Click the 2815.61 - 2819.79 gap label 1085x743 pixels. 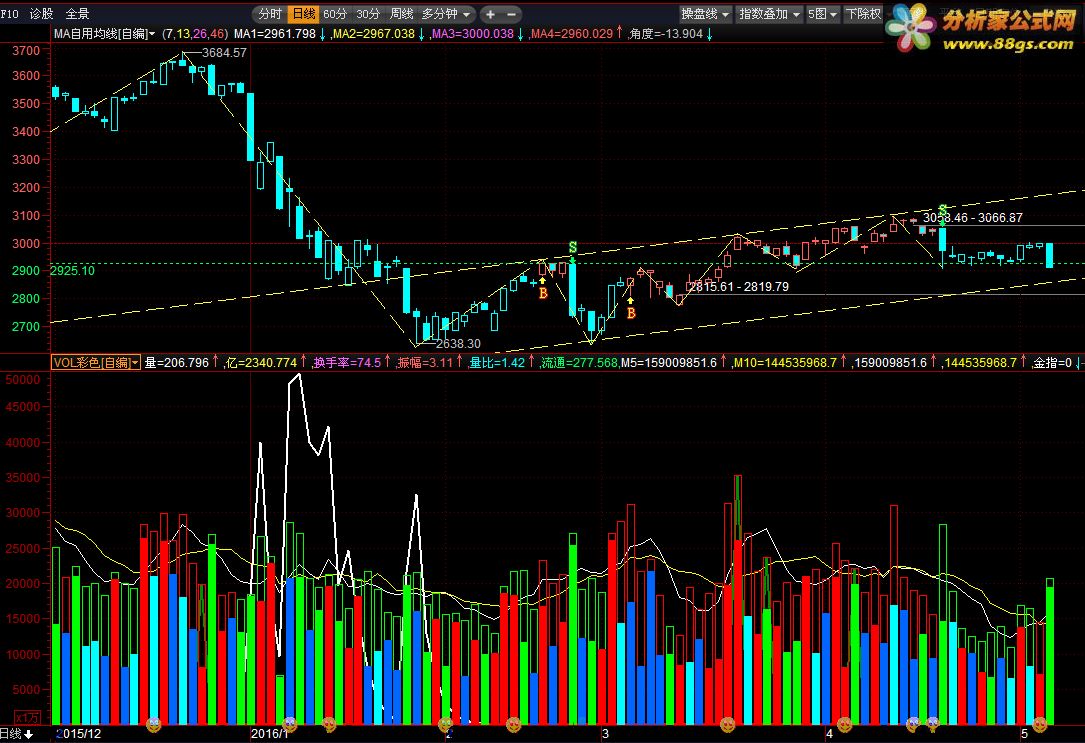pos(739,286)
